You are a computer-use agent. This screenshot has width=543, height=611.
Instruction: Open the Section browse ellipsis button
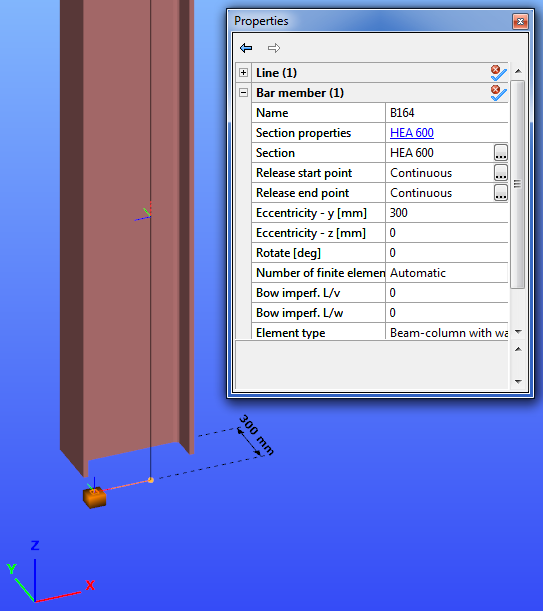pos(501,153)
